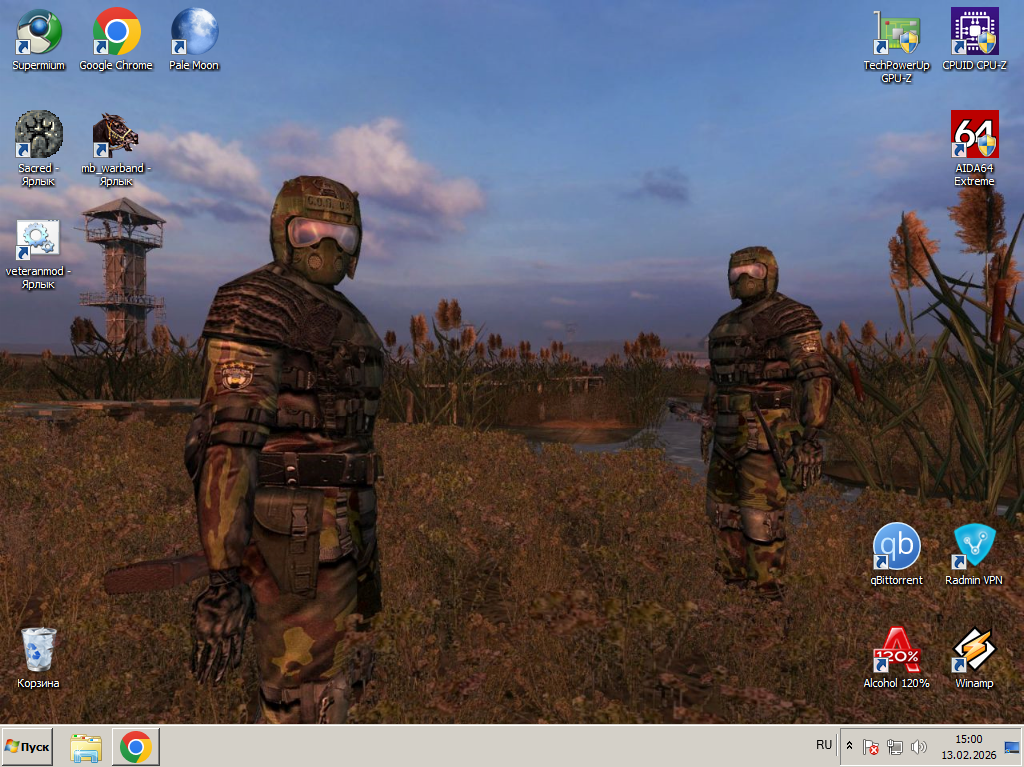Change the RU input language indicator

tap(824, 745)
